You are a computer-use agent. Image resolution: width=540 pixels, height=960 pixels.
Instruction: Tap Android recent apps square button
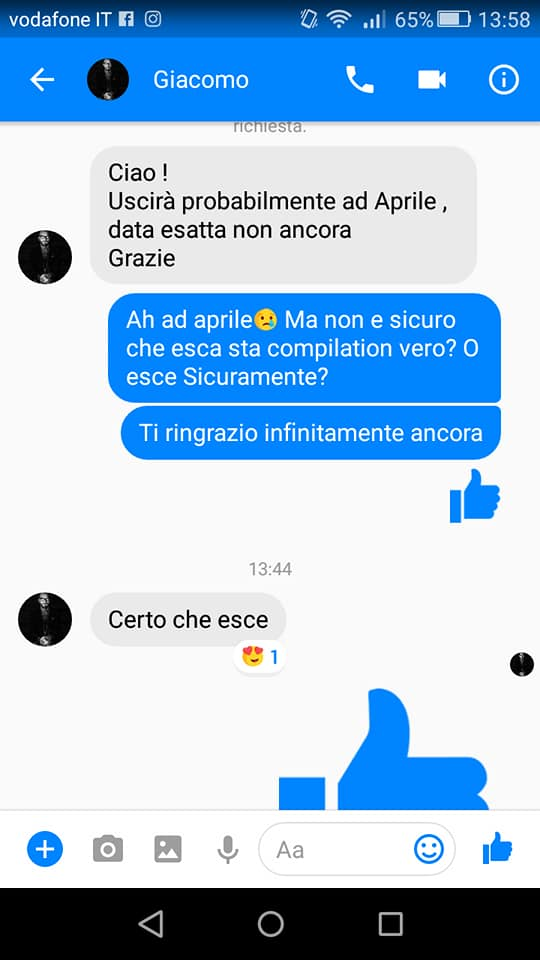tap(391, 923)
